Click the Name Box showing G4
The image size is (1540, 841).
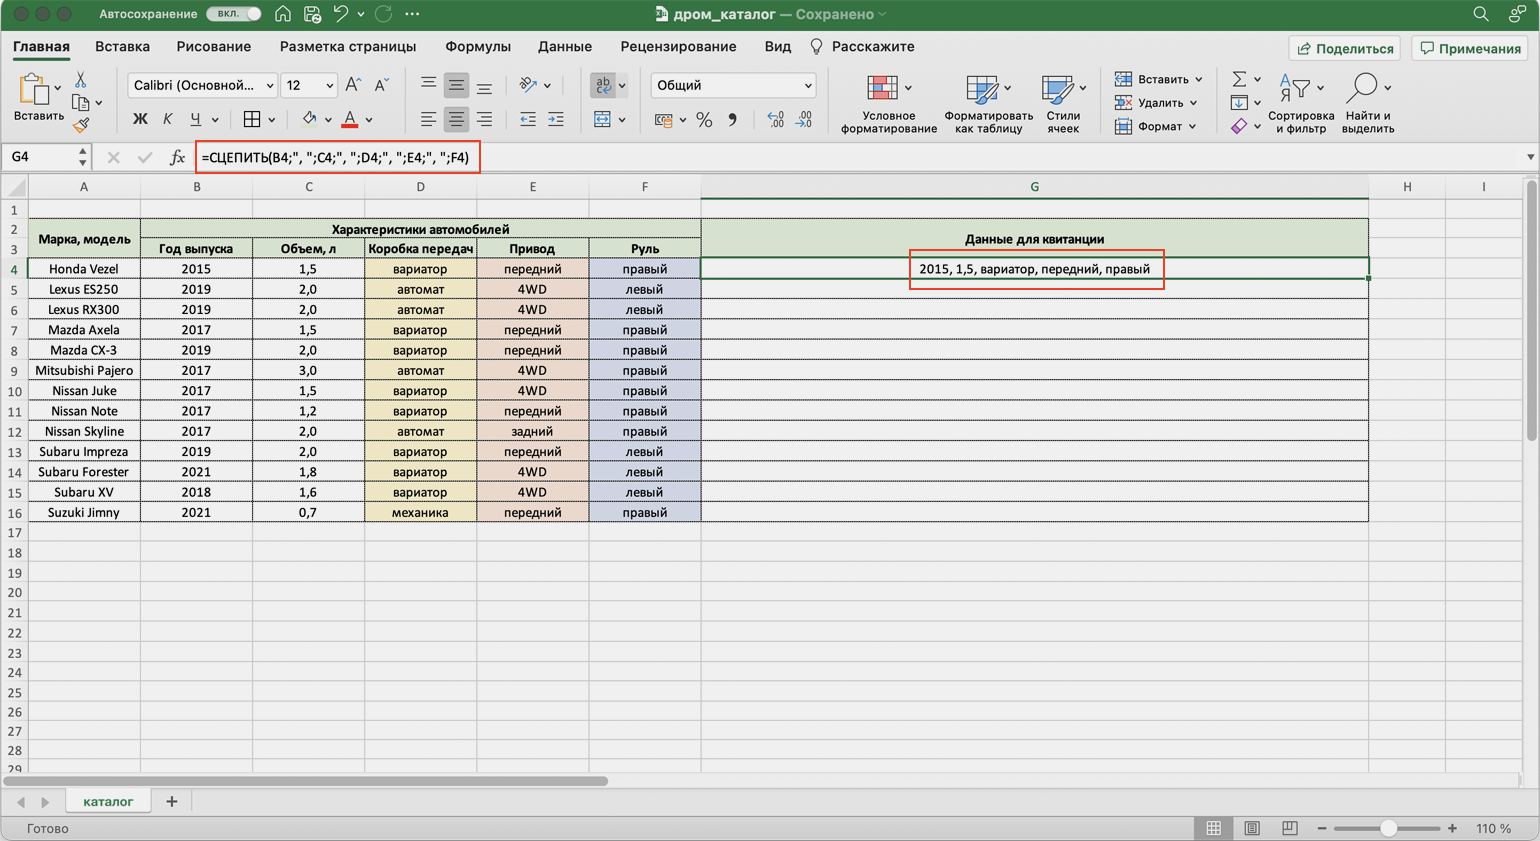40,157
